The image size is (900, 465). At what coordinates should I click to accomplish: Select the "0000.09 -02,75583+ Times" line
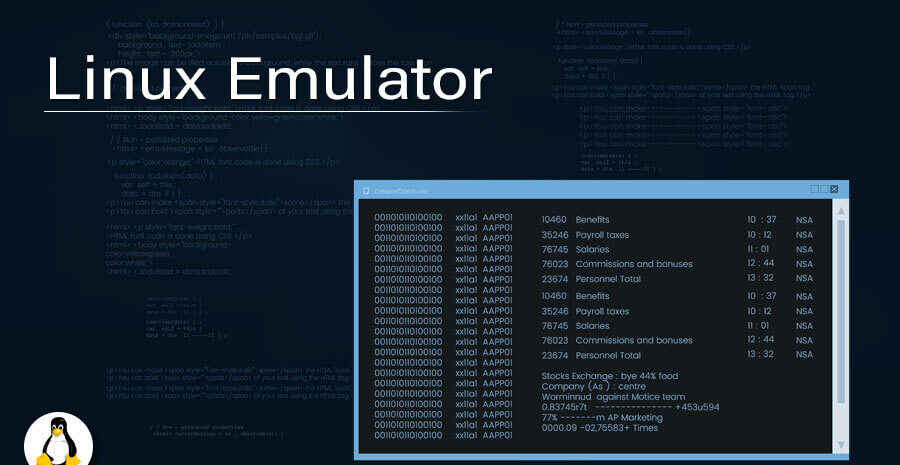coord(600,428)
